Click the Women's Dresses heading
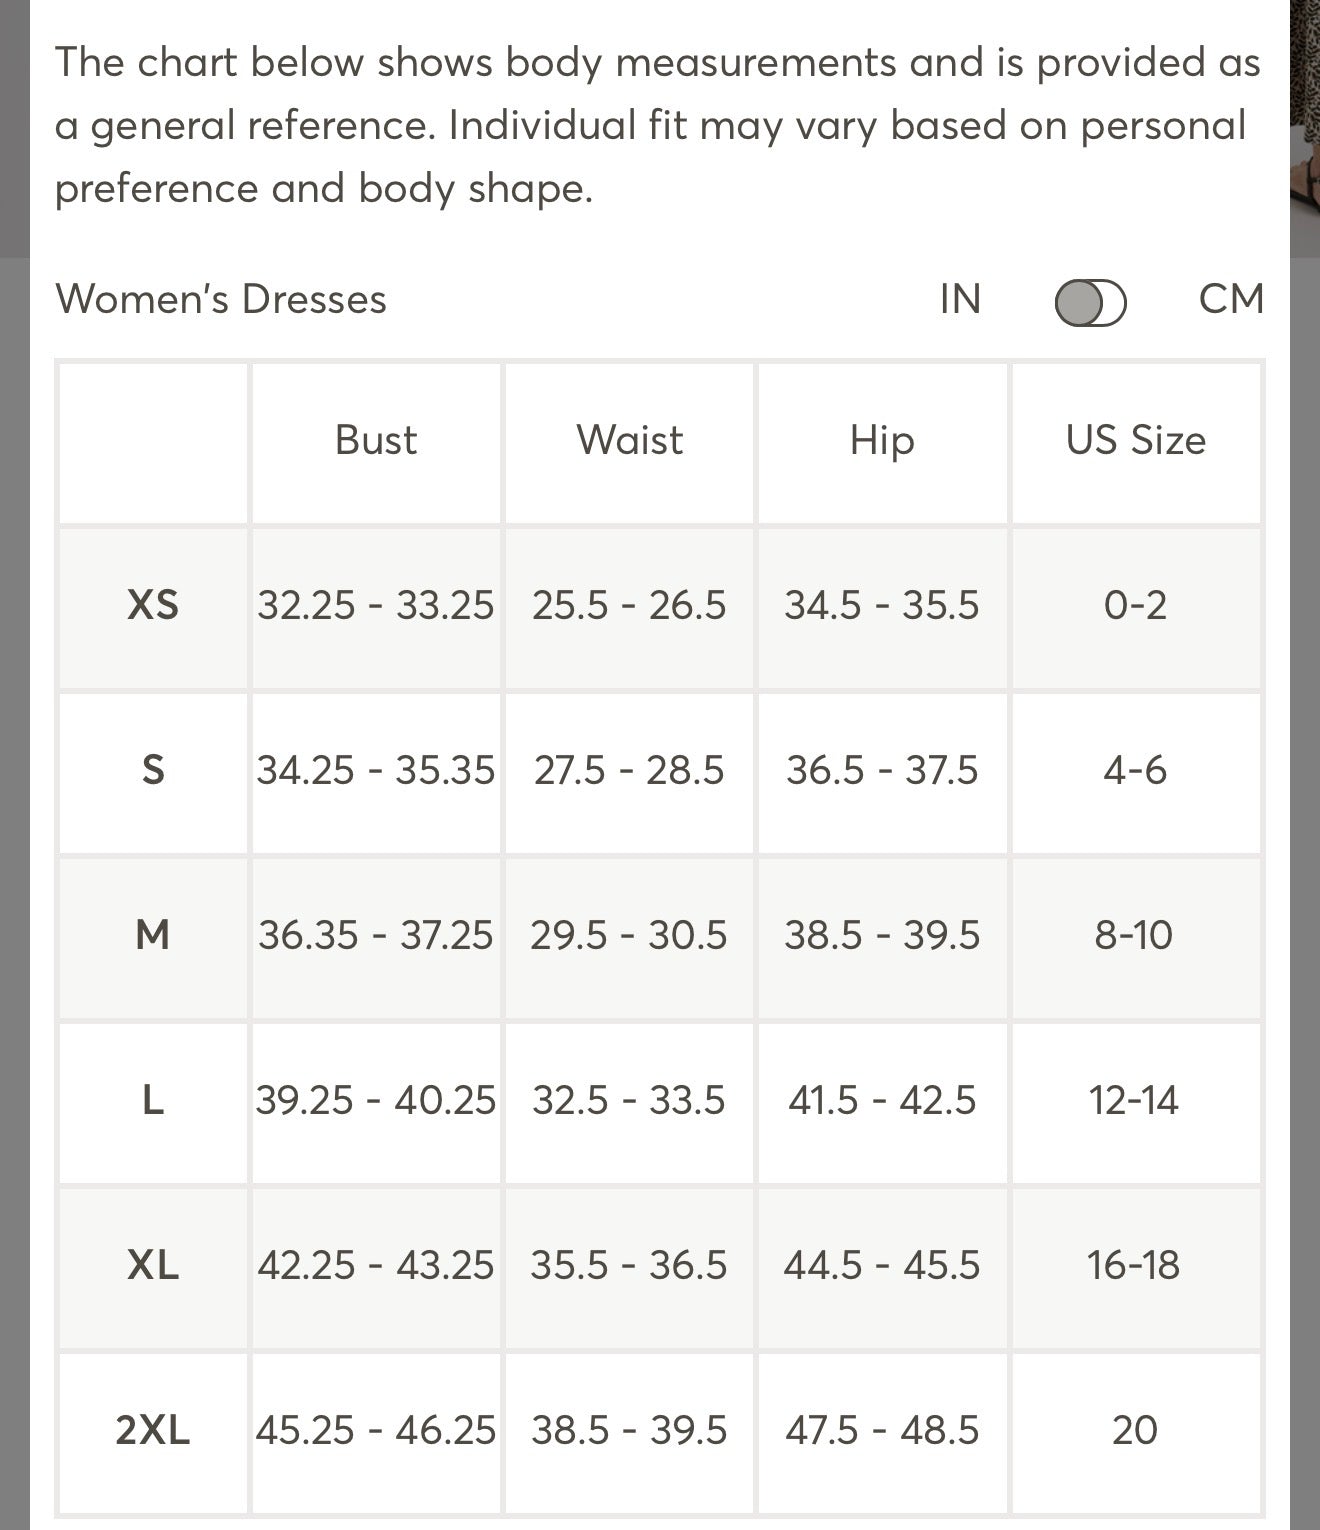This screenshot has width=1320, height=1530. point(221,299)
